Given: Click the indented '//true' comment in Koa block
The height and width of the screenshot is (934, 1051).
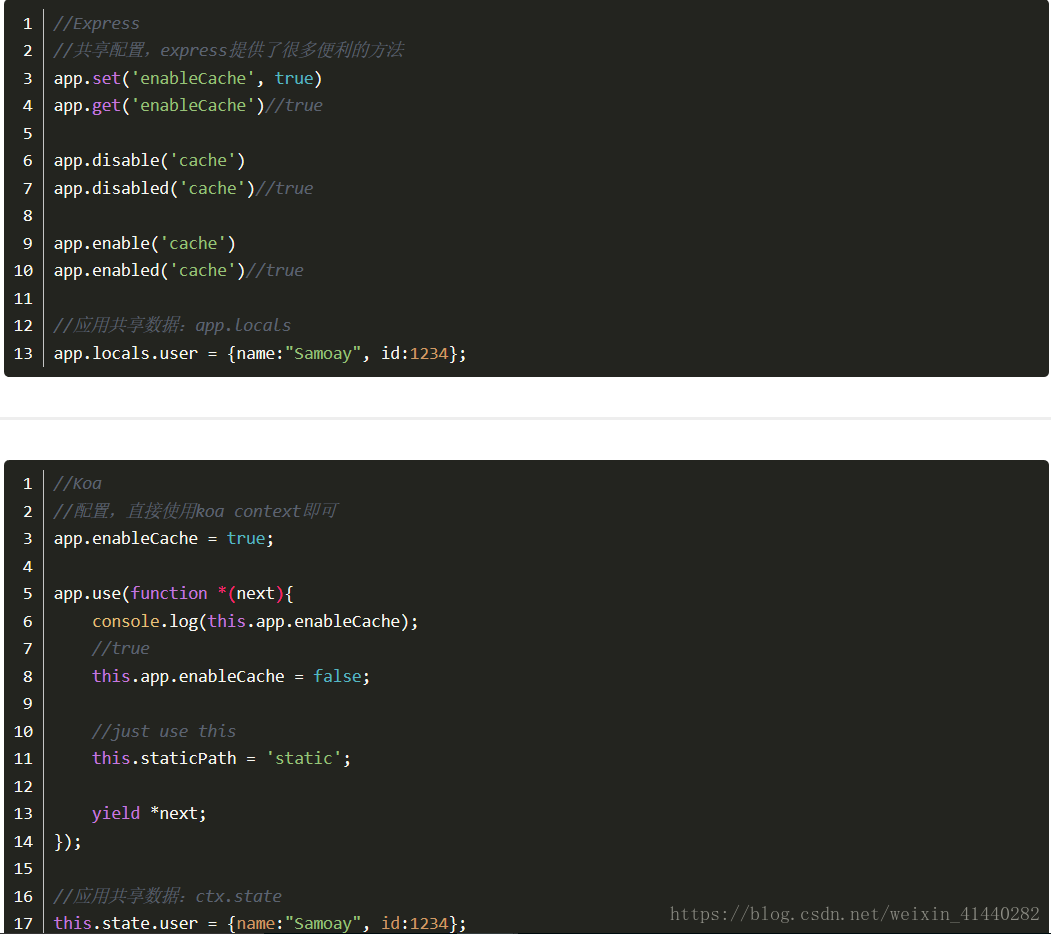Looking at the screenshot, I should tap(121, 649).
